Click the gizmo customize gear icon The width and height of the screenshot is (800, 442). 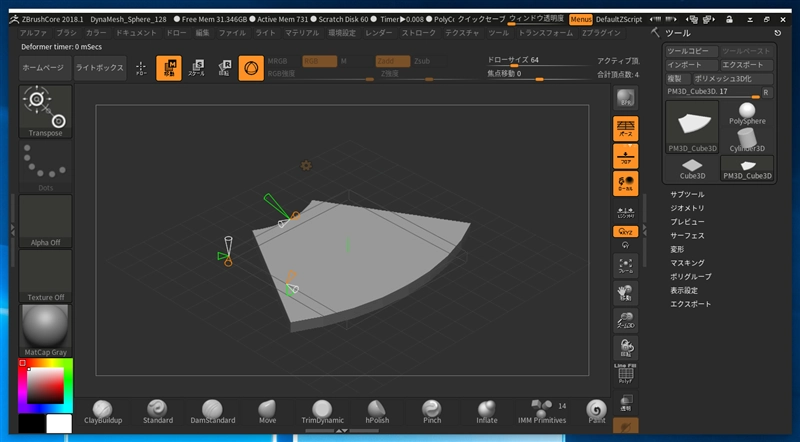[x=306, y=165]
